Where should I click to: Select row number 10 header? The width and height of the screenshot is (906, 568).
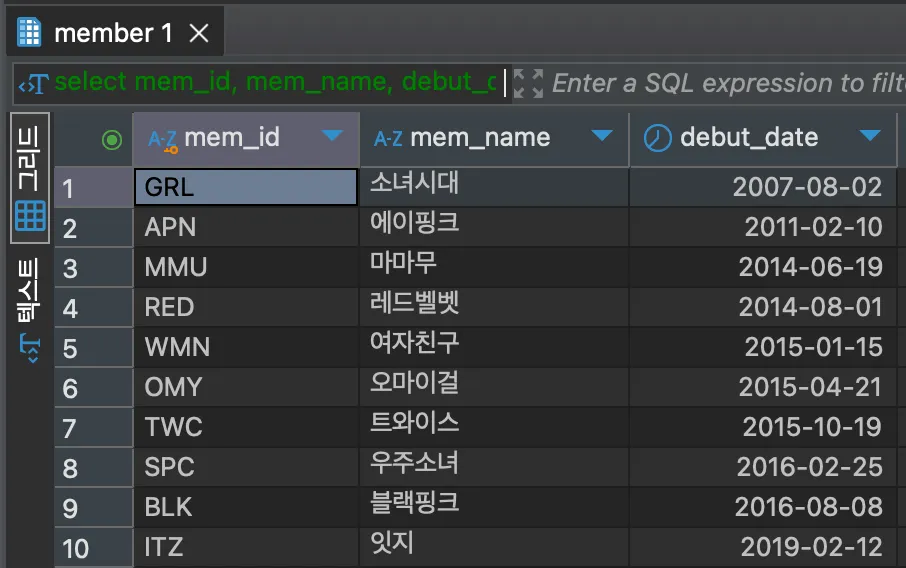[x=94, y=547]
